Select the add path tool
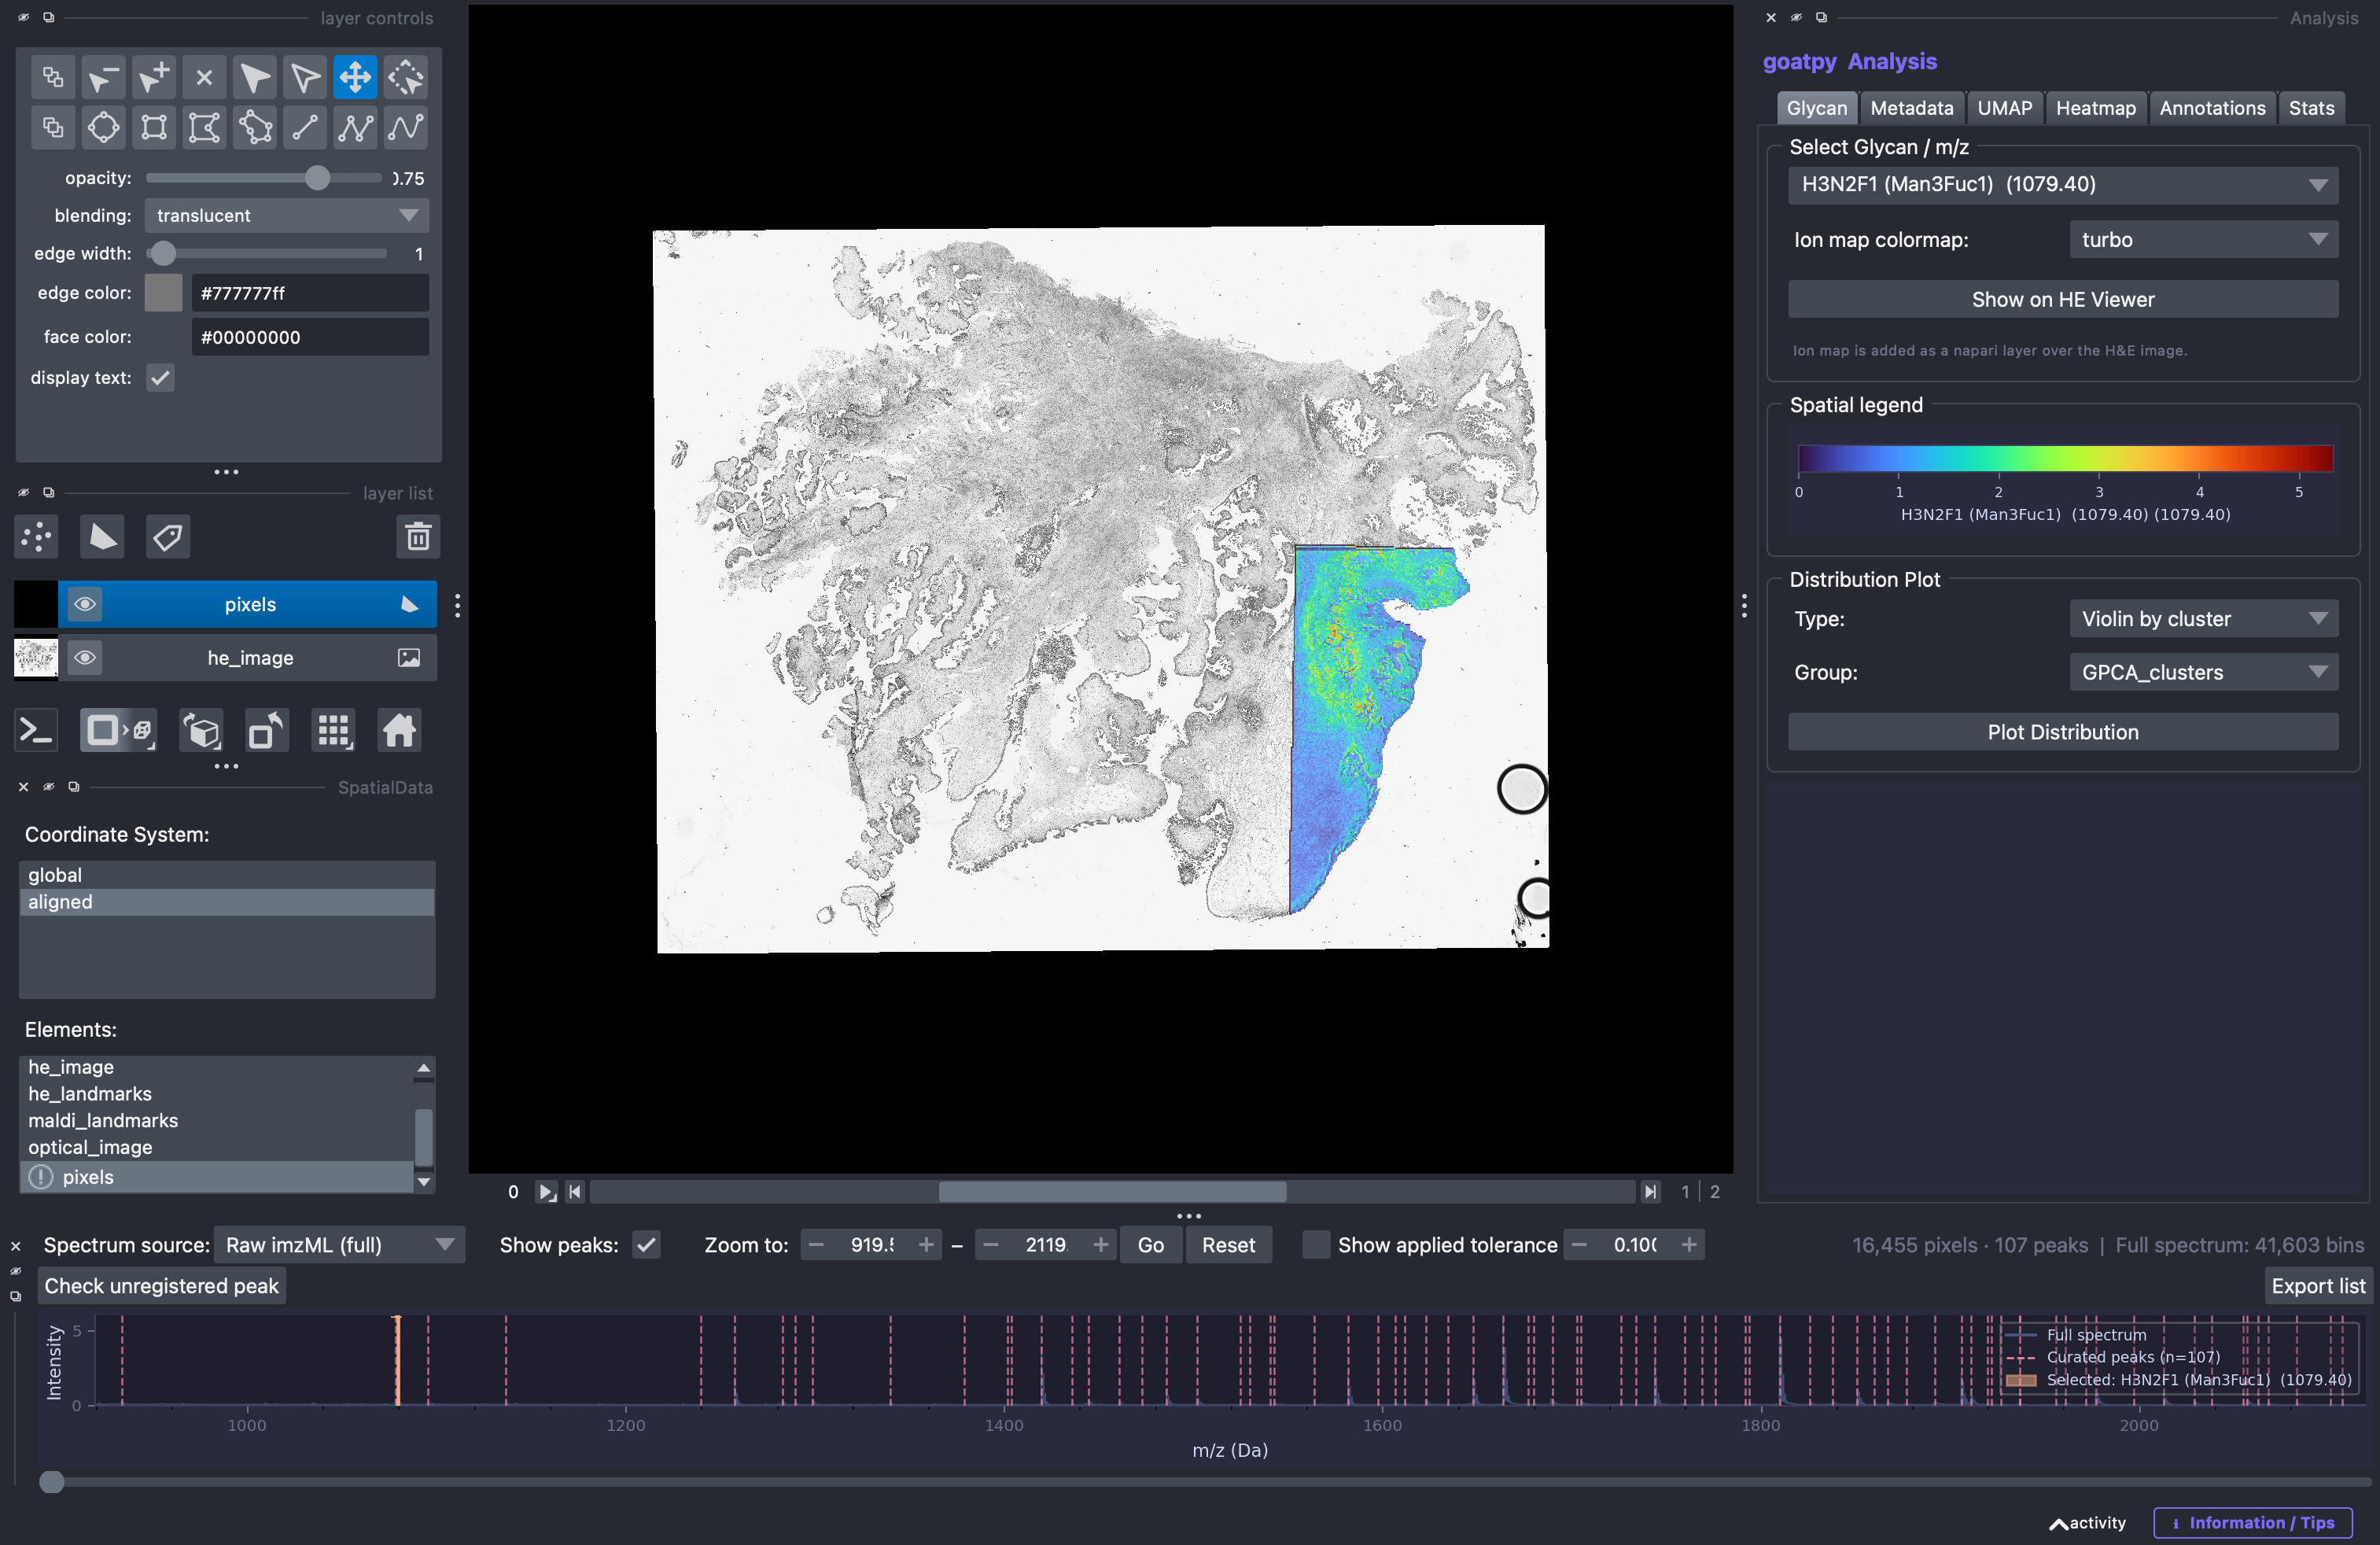The image size is (2380, 1545). 406,128
